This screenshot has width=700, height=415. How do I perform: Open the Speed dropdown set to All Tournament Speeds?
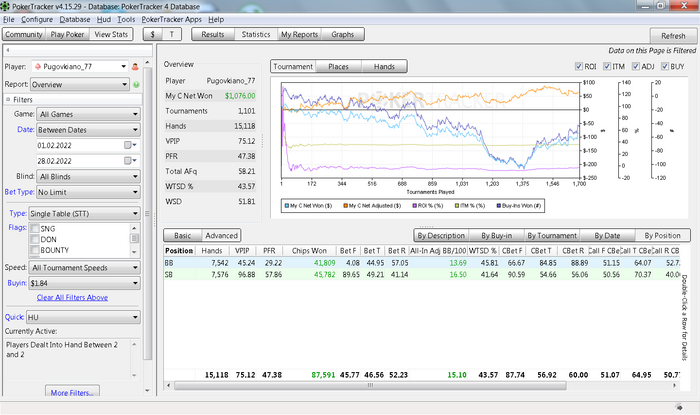[x=84, y=267]
